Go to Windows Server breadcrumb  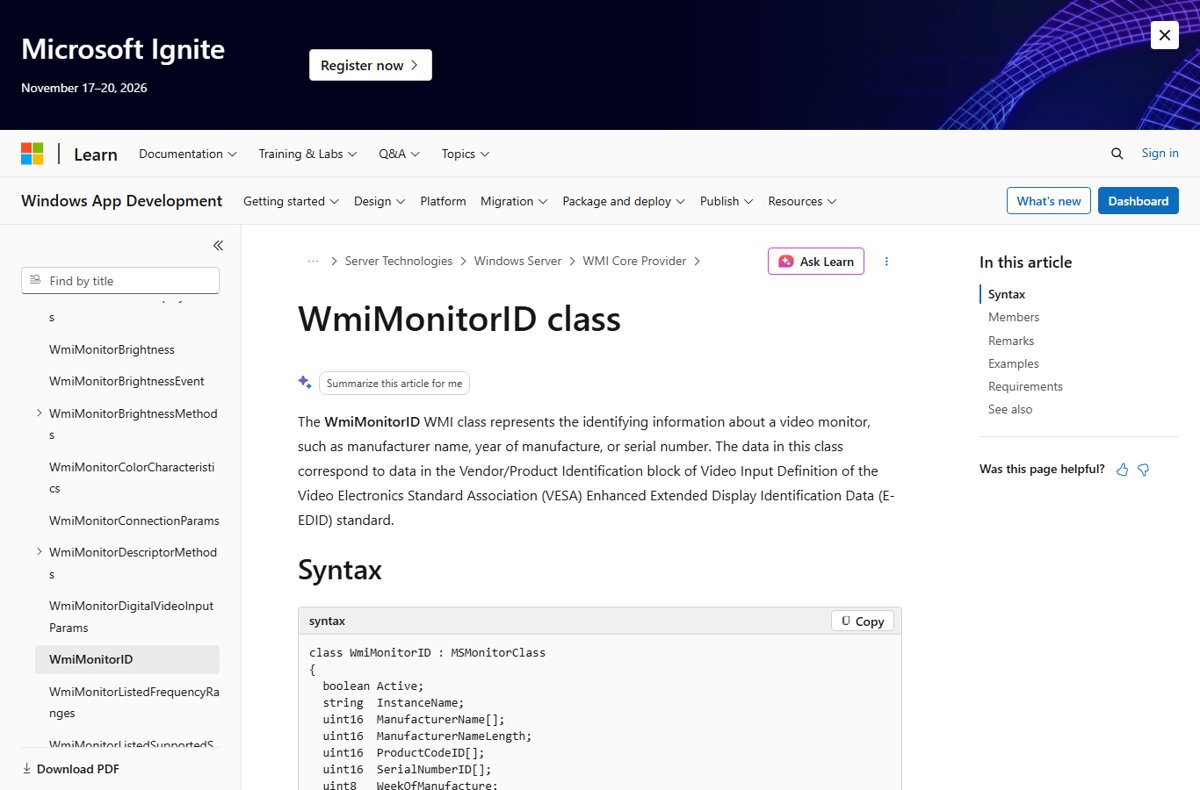518,261
